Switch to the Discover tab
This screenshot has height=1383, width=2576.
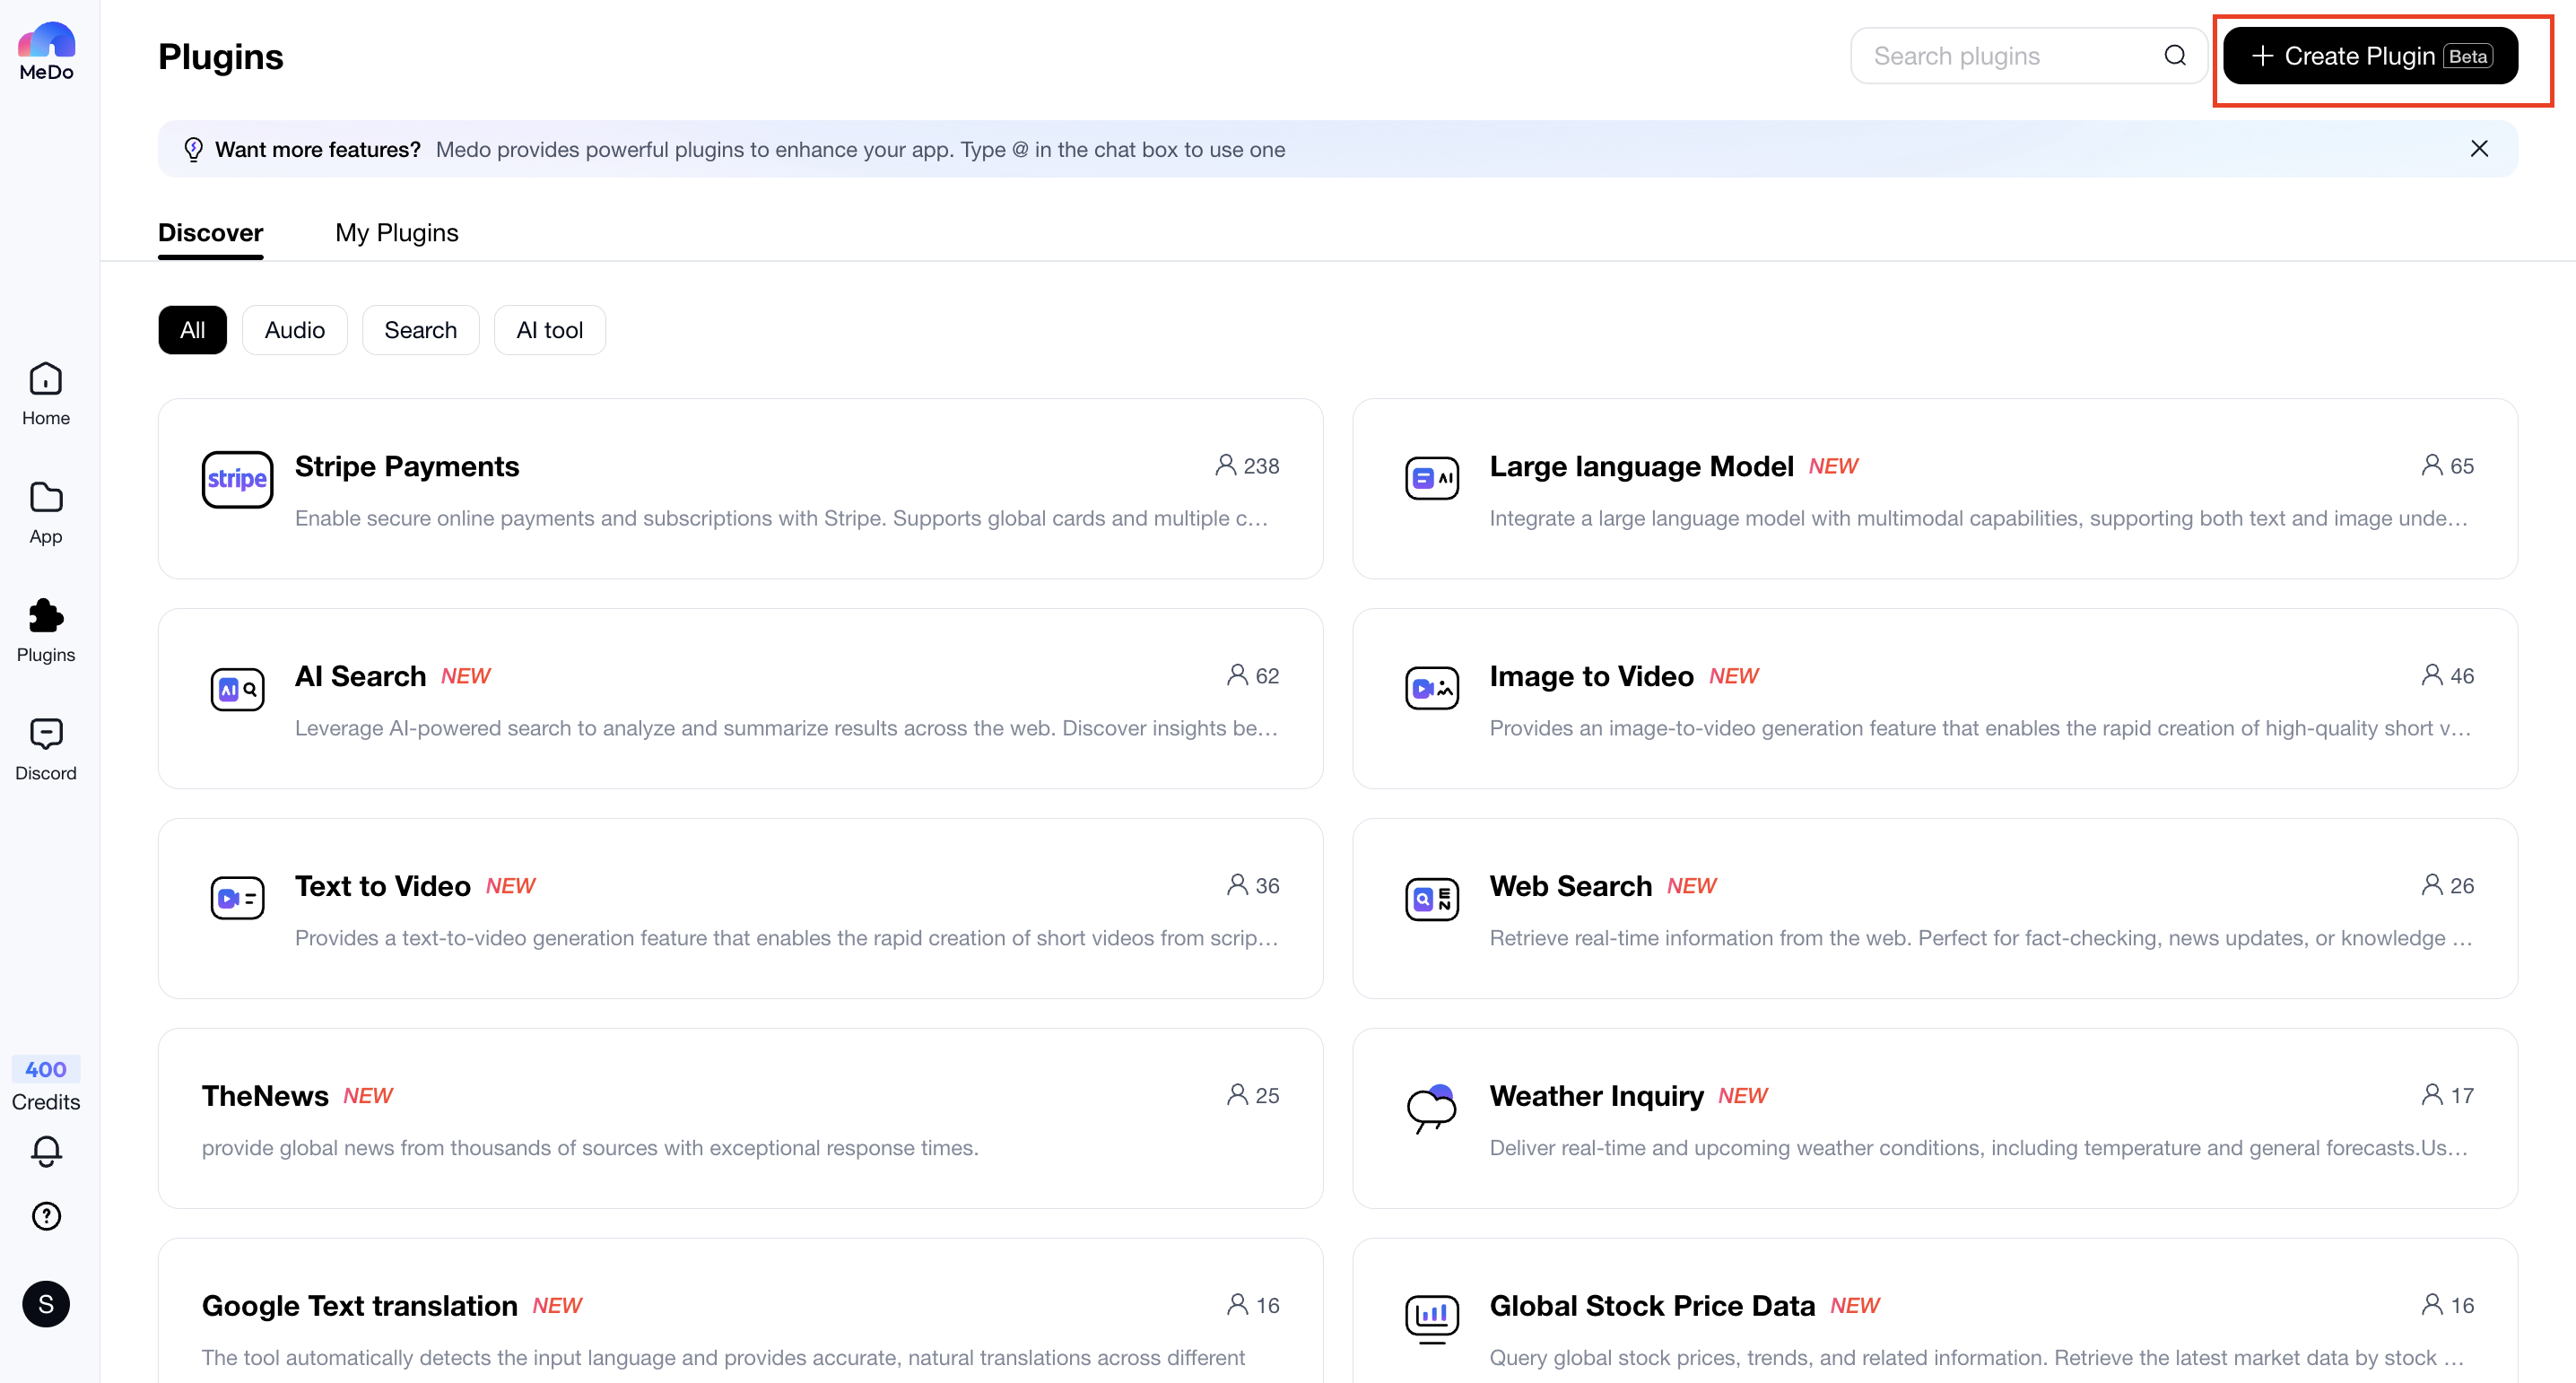pyautogui.click(x=210, y=233)
